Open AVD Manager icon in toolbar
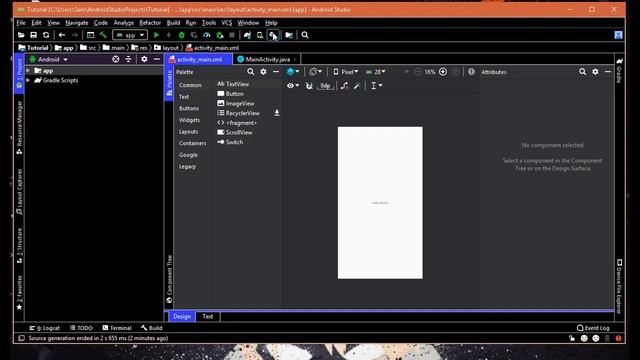 (260, 35)
